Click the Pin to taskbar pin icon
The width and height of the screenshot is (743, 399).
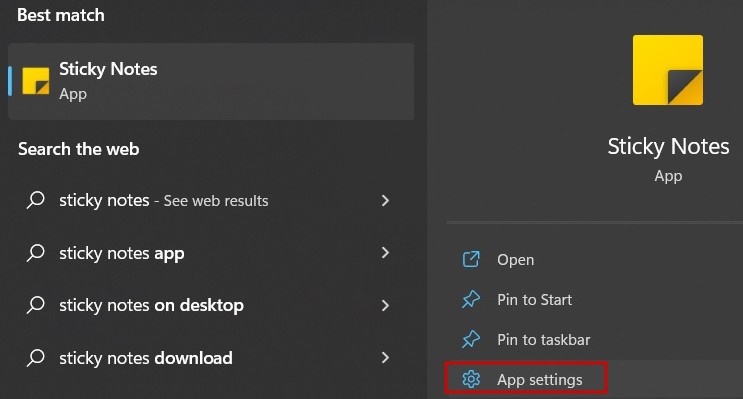[471, 339]
